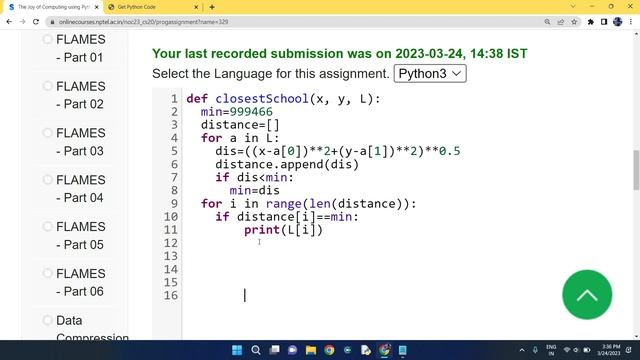Click on 'def closestSchool(x, y, L):' code line

tap(283, 99)
